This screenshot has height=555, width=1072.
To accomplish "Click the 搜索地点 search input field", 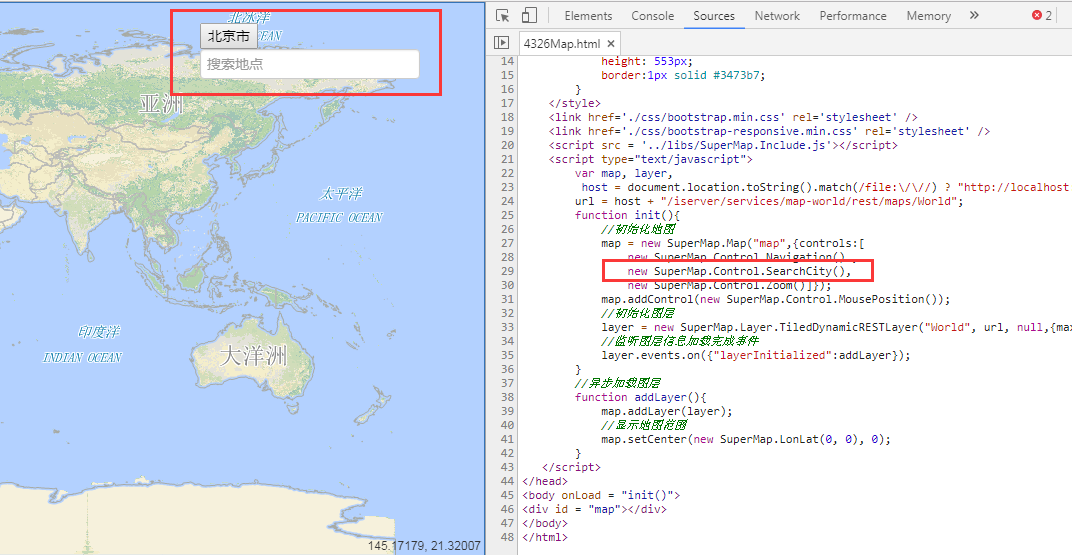I will coord(309,64).
